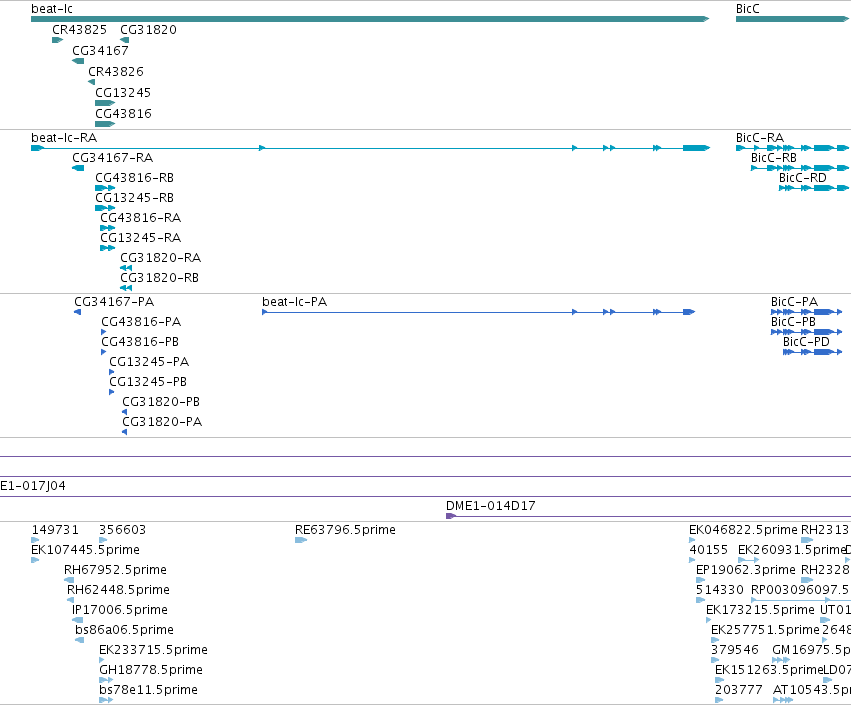The width and height of the screenshot is (851, 705).
Task: Select the DME1-014D17 clone label
Action: (491, 506)
